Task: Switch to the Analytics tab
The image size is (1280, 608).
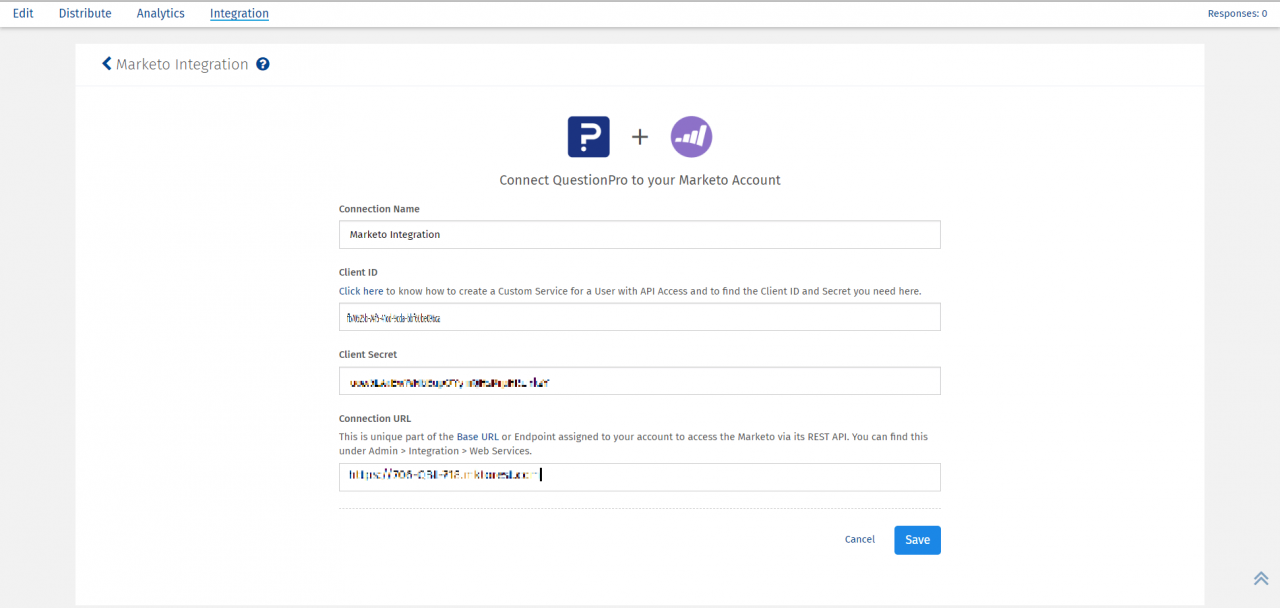Action: [160, 13]
